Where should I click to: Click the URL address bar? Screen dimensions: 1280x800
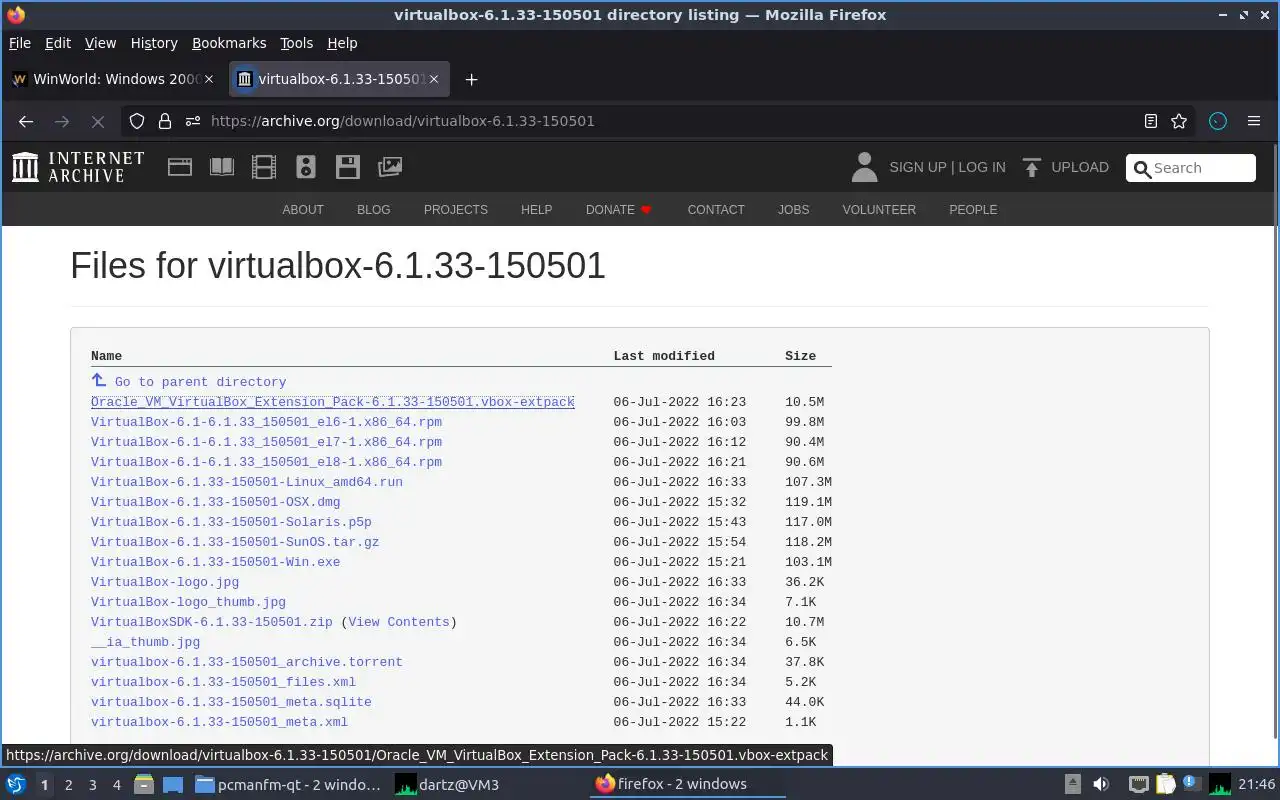click(x=660, y=121)
